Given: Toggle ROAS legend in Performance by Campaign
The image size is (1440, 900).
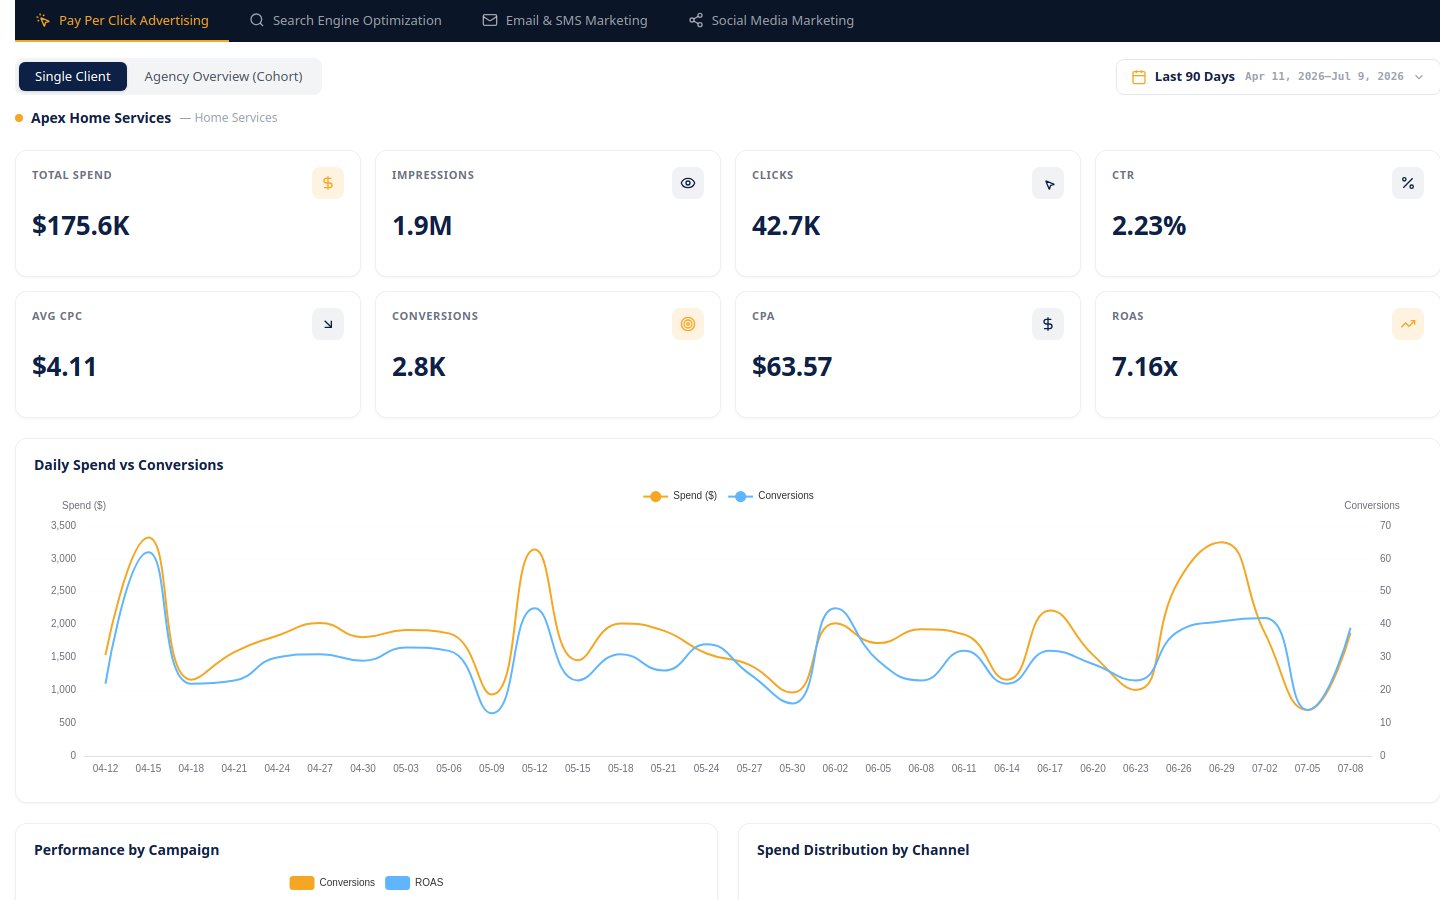Looking at the screenshot, I should pyautogui.click(x=414, y=883).
